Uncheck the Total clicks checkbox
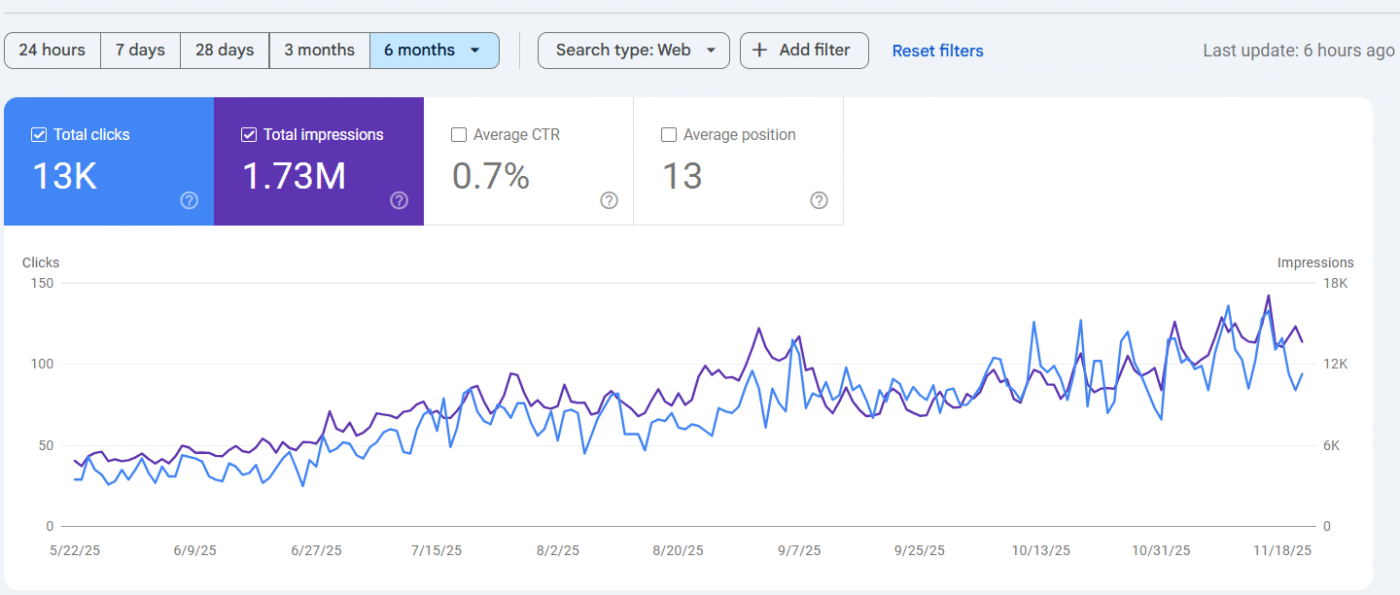 coord(39,135)
